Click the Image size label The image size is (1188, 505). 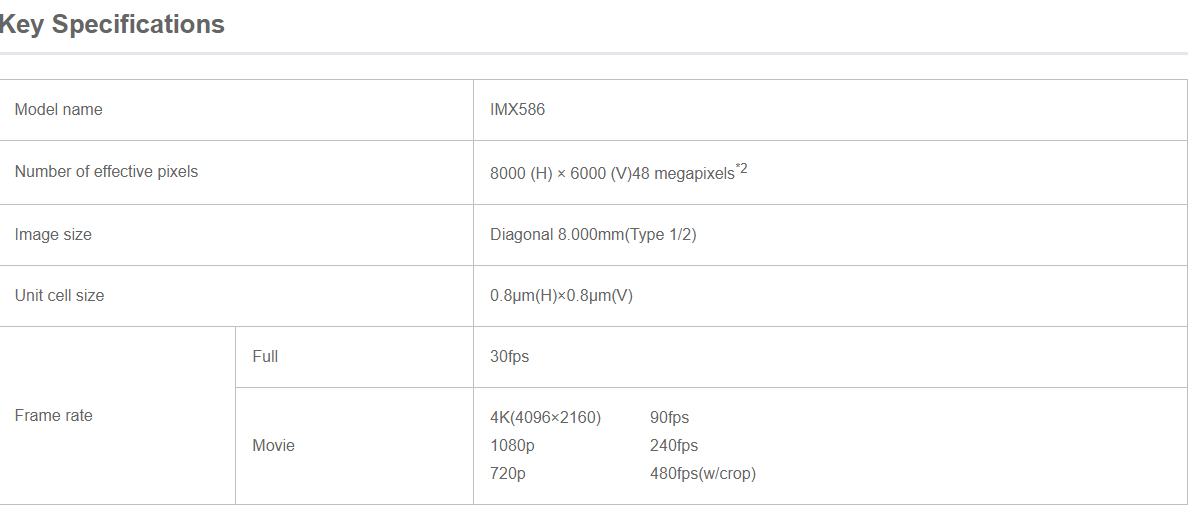[53, 235]
